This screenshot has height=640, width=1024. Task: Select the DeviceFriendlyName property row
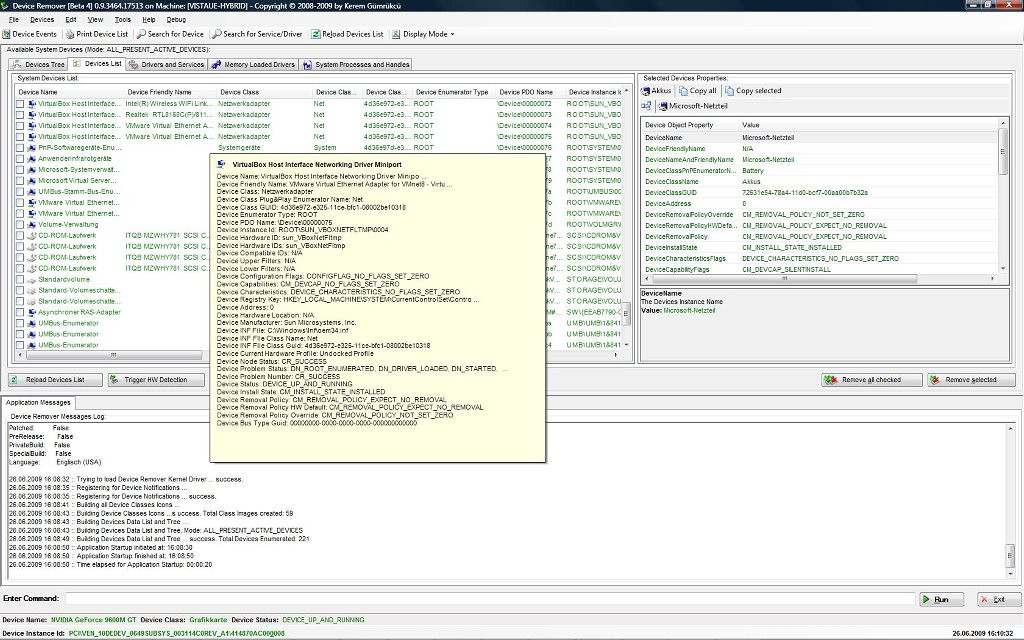tap(820, 149)
